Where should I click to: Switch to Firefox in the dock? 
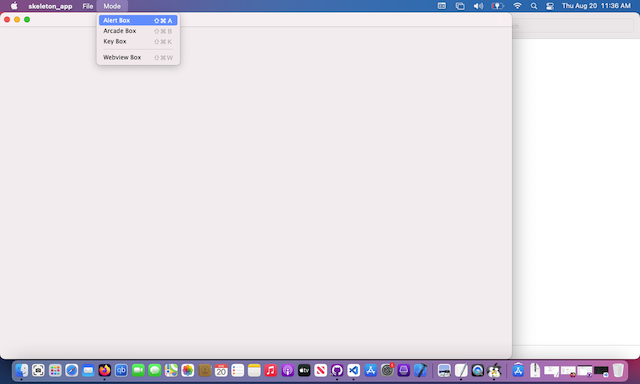click(105, 371)
